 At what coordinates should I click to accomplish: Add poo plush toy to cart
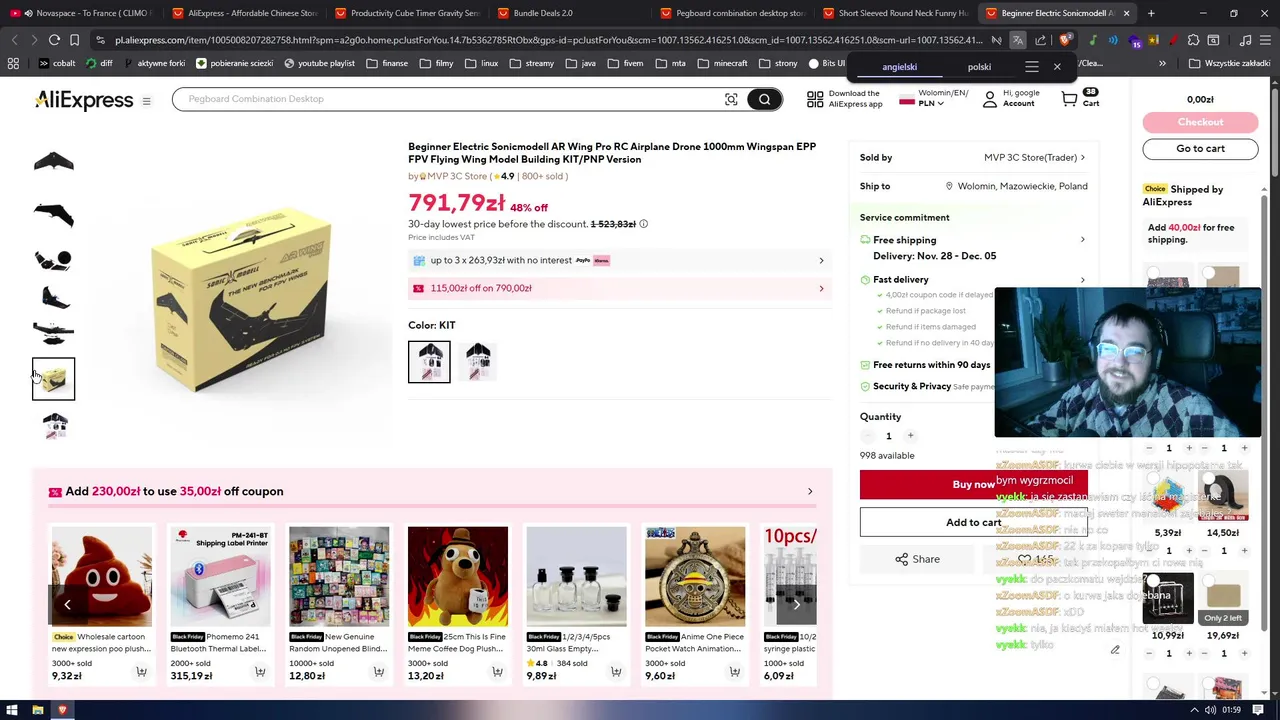141,672
